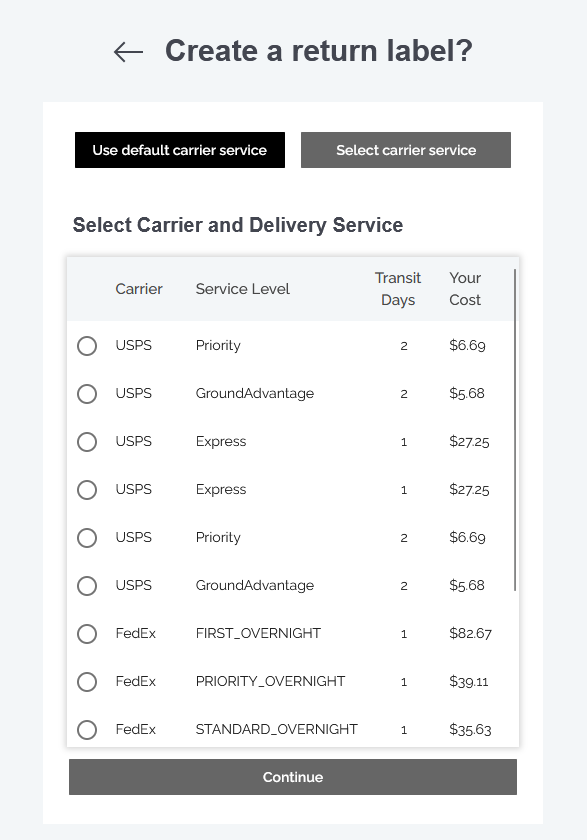This screenshot has height=840, width=587.
Task: Click the PRIORITY_OVERNIGHT service level text
Action: click(270, 681)
